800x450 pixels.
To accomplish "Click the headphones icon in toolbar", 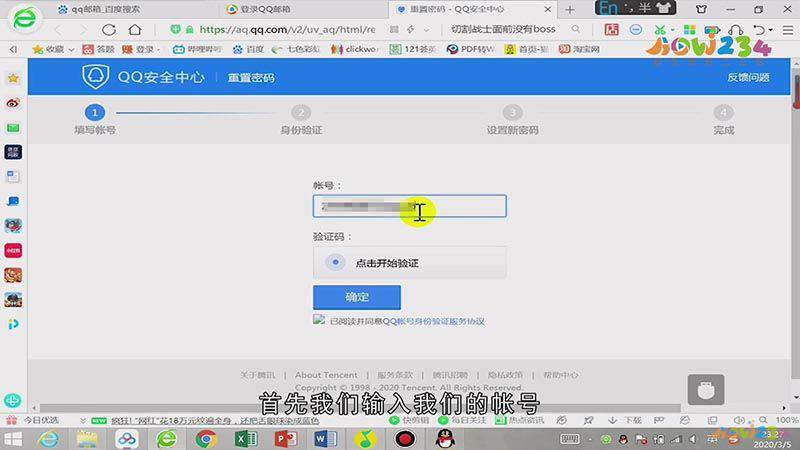I will click(736, 30).
